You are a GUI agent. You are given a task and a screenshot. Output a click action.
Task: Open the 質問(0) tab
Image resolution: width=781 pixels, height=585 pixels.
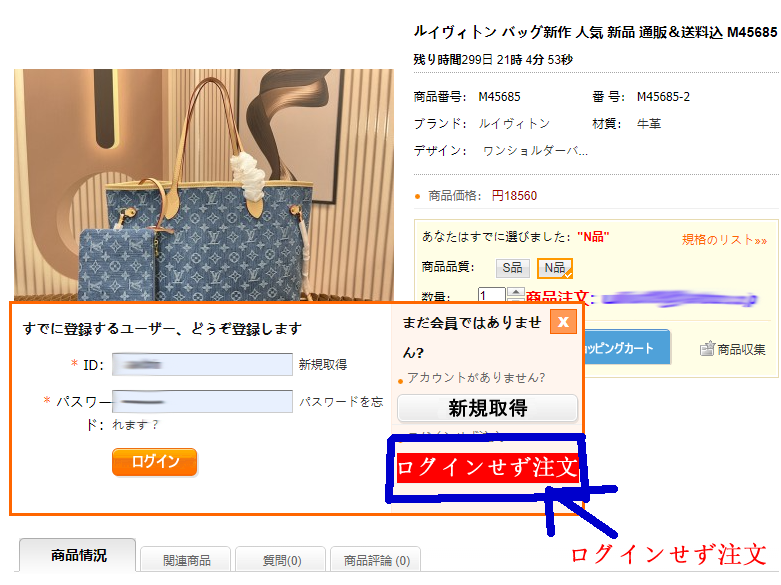(281, 560)
